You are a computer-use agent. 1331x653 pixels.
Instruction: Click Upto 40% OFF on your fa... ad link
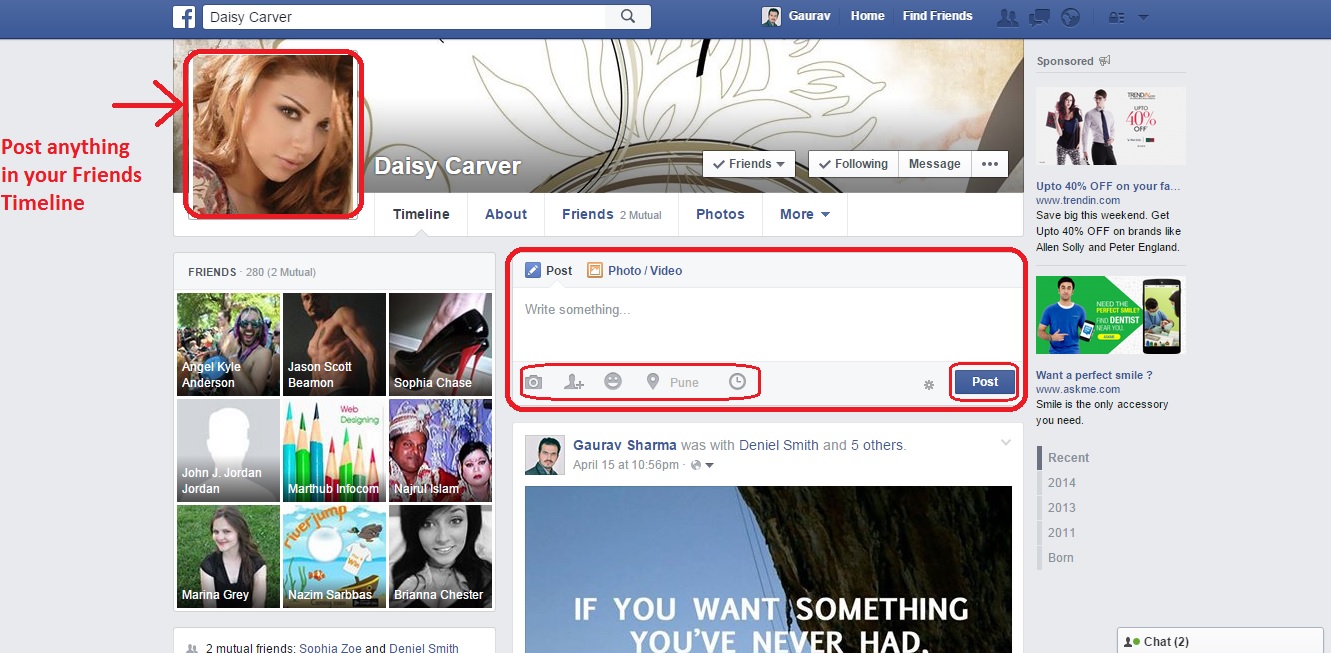pyautogui.click(x=1108, y=186)
